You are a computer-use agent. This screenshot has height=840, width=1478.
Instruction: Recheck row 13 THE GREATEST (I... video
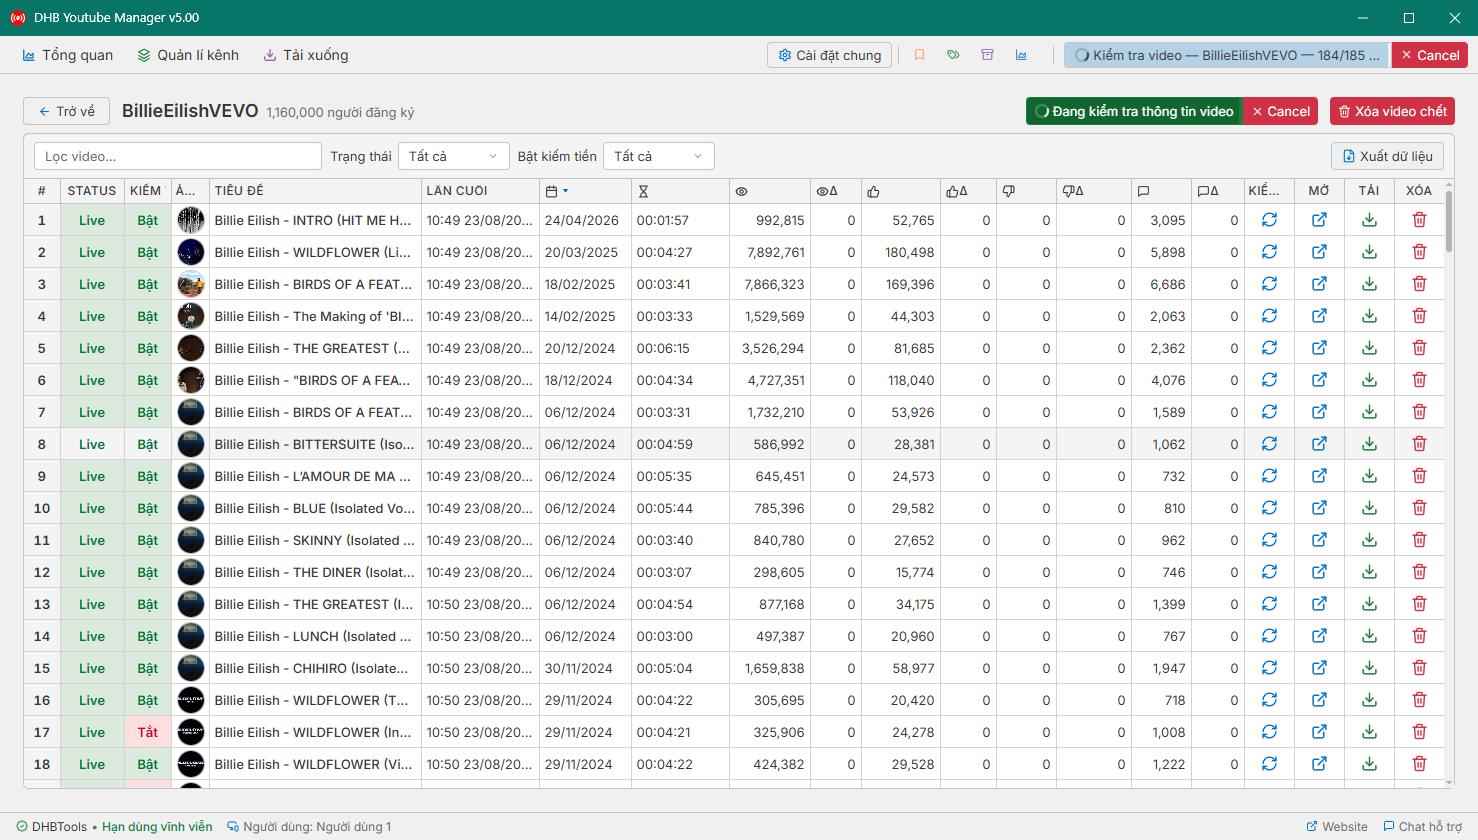tap(1269, 604)
